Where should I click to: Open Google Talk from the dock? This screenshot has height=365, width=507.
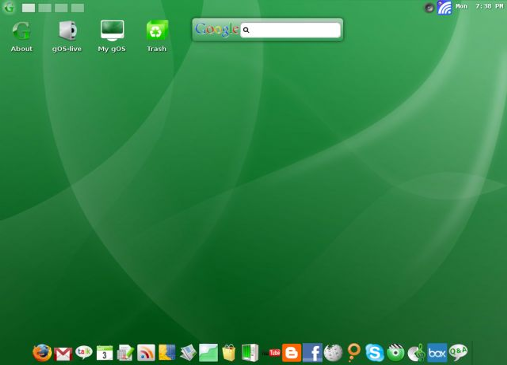(84, 352)
